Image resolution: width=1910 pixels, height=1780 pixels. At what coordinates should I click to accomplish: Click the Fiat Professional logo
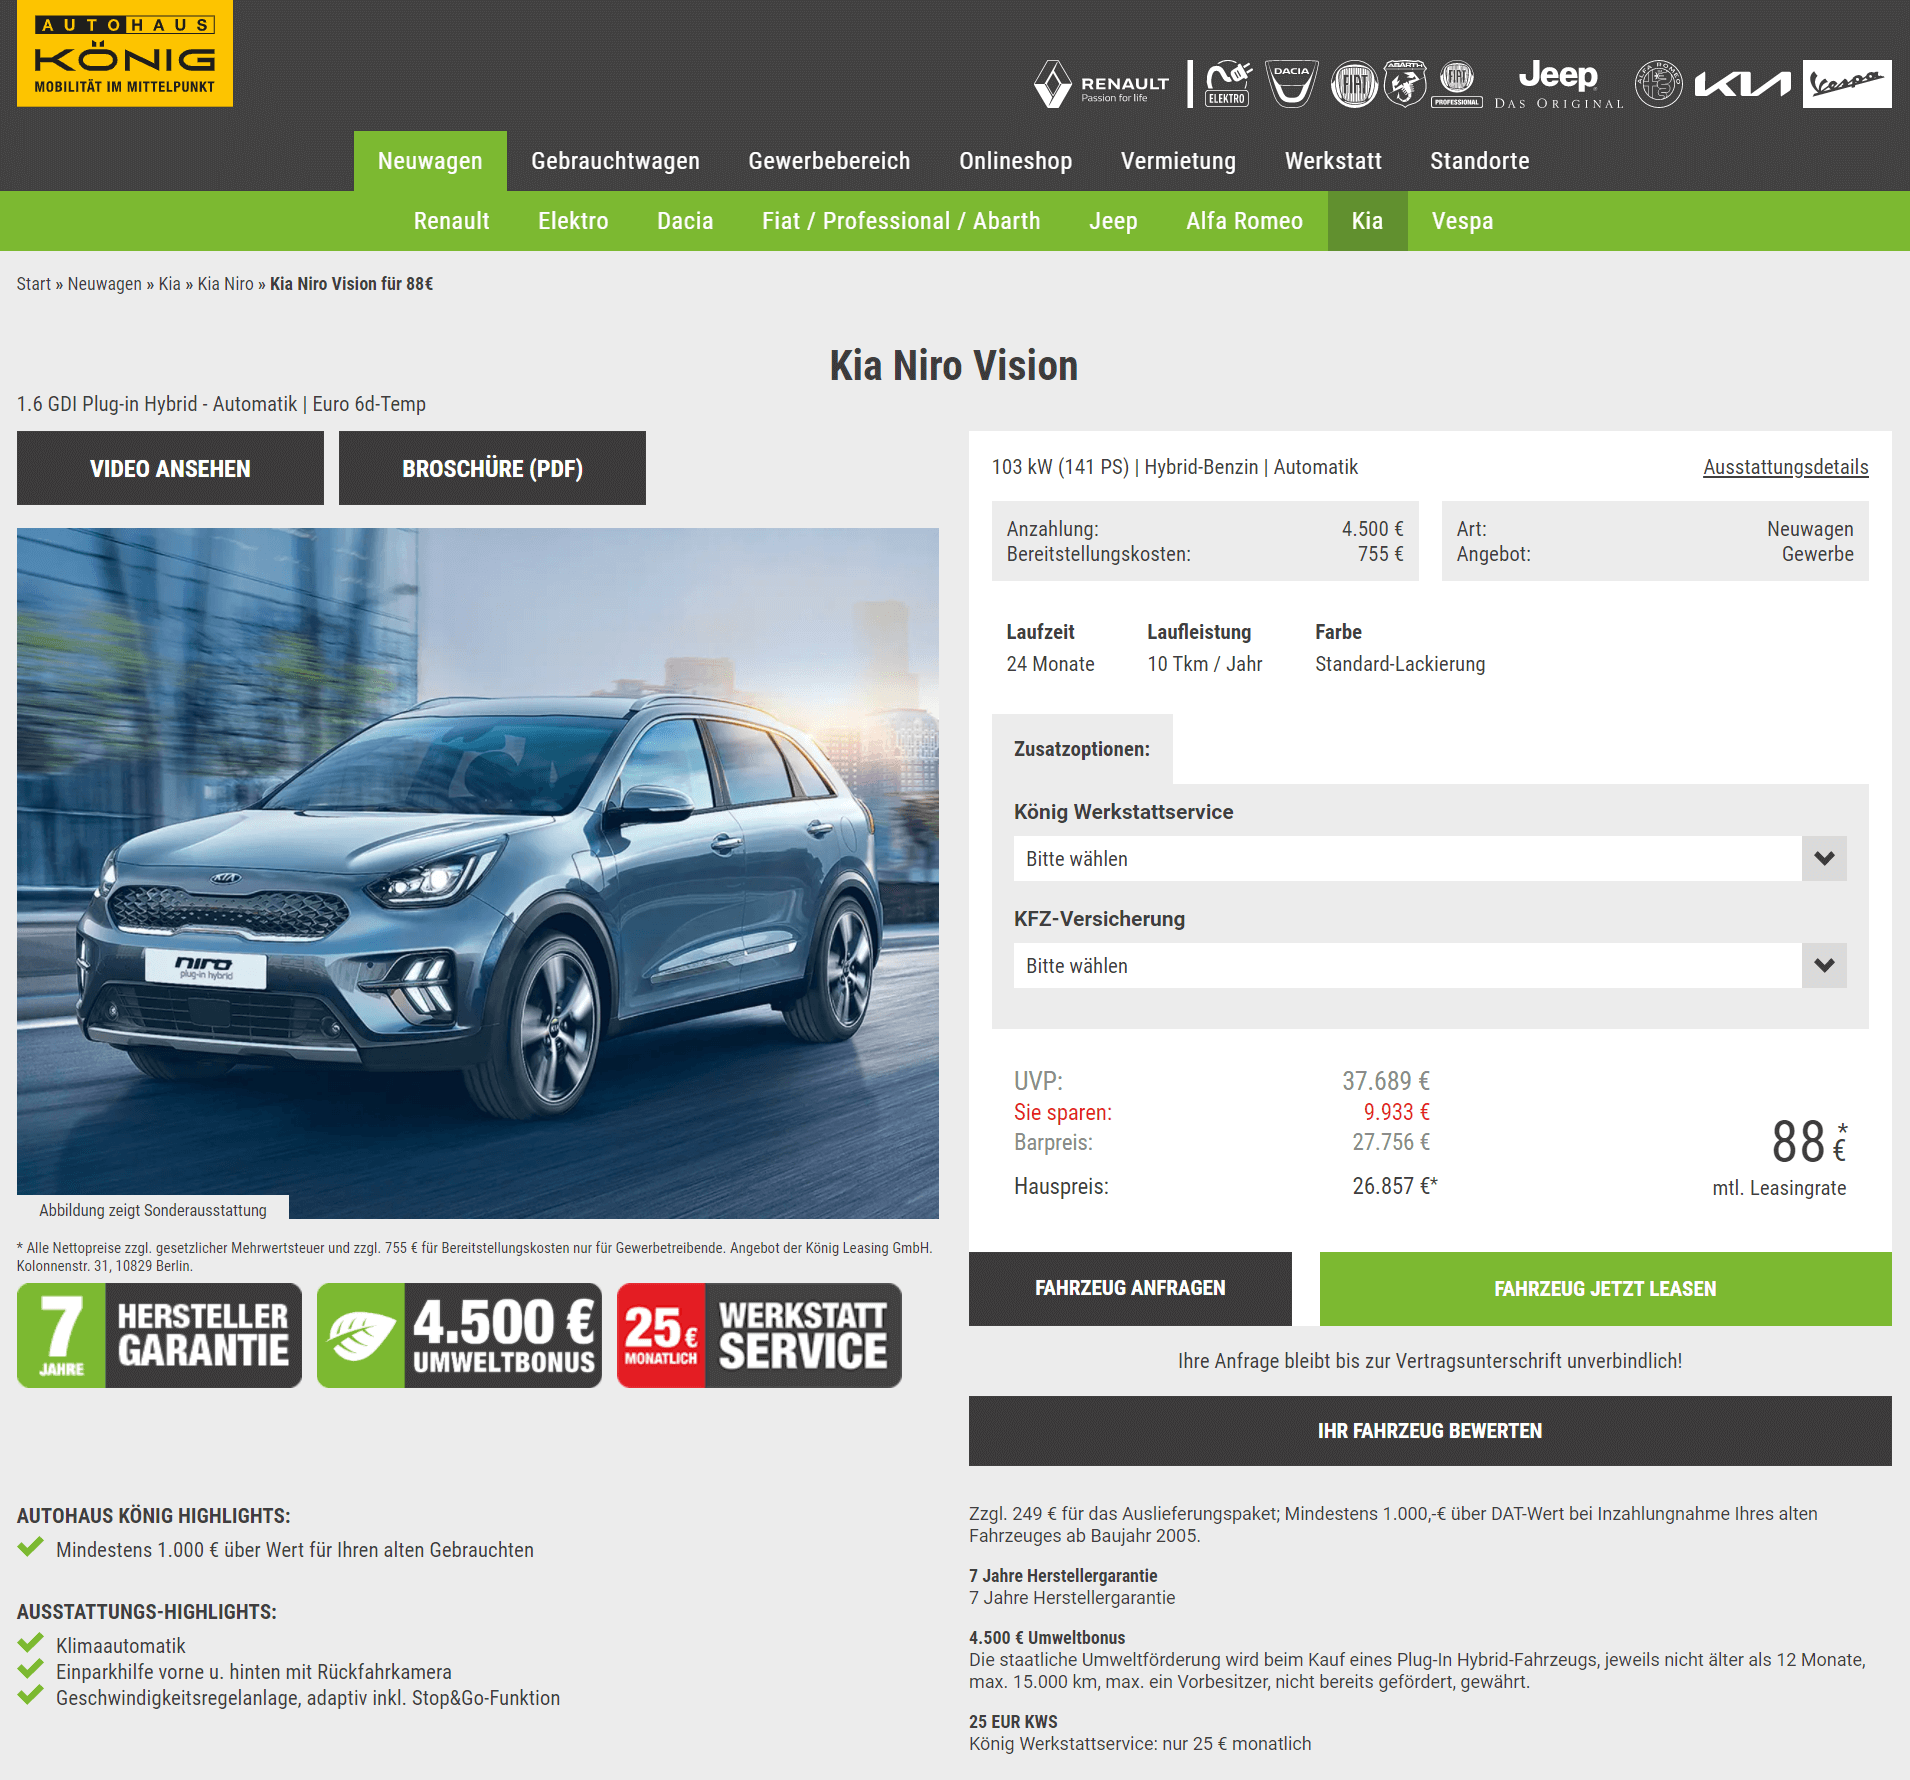[x=1457, y=84]
